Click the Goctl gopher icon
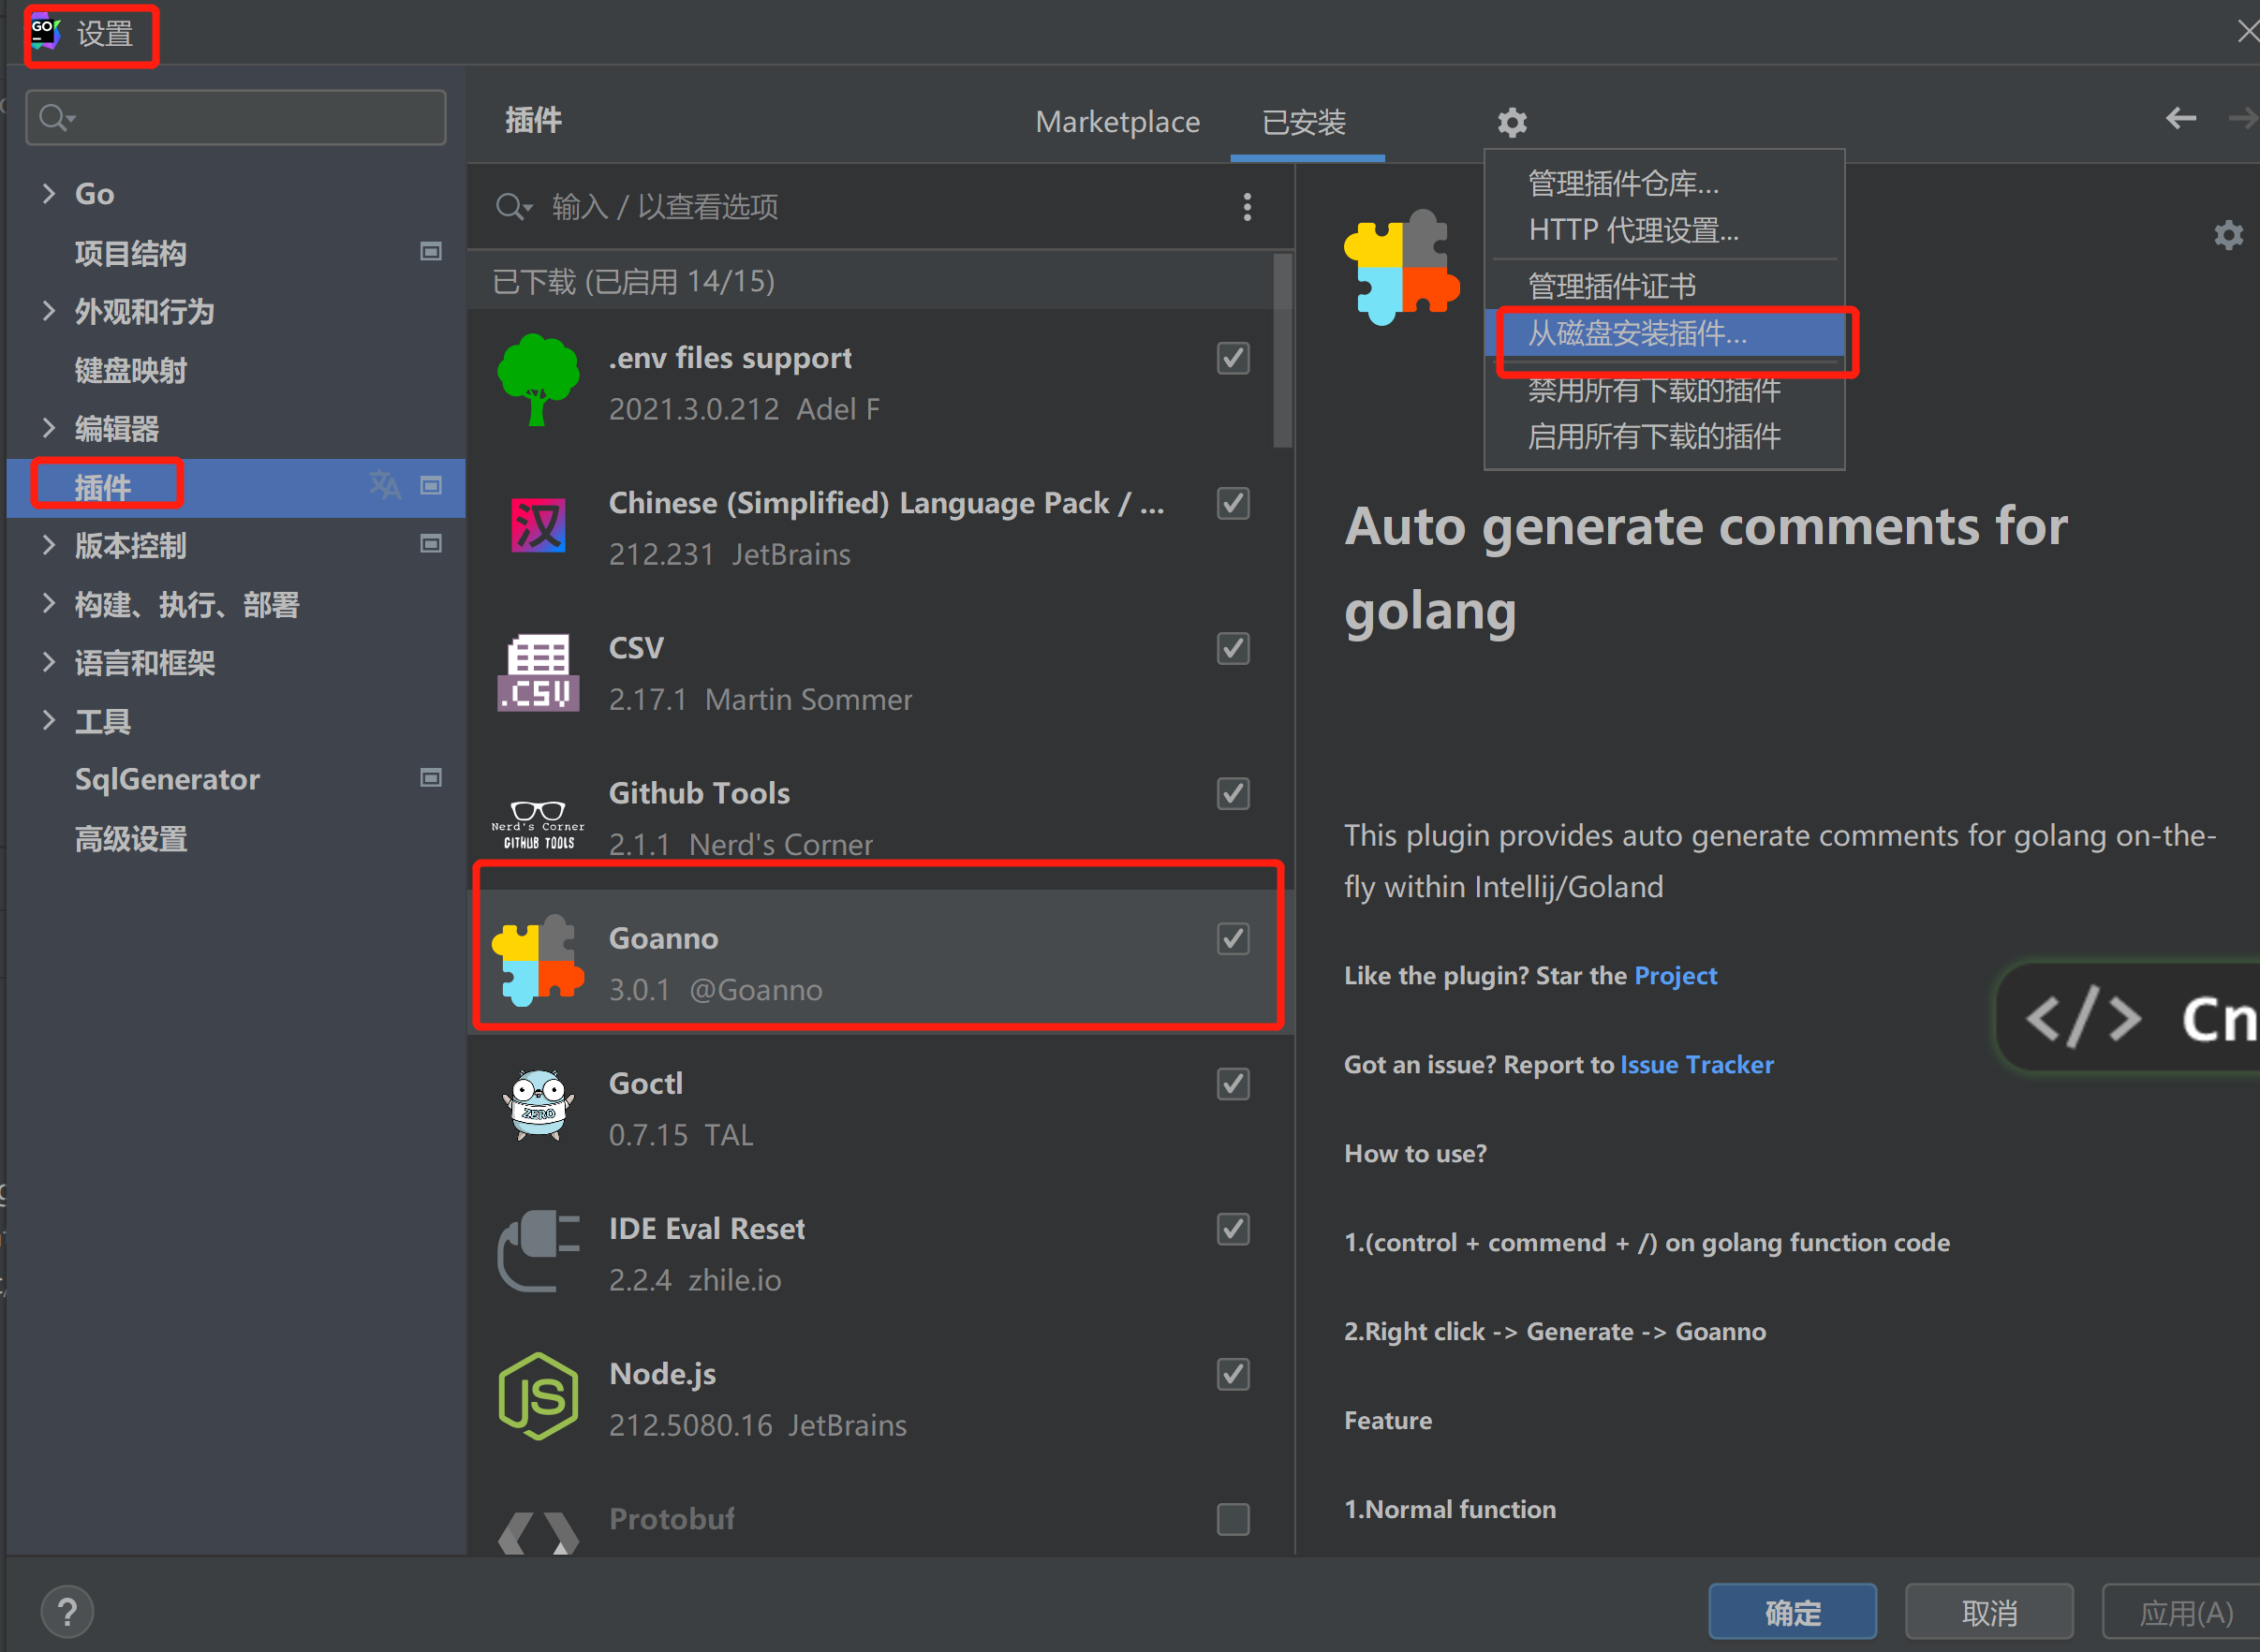The image size is (2260, 1652). click(538, 1105)
